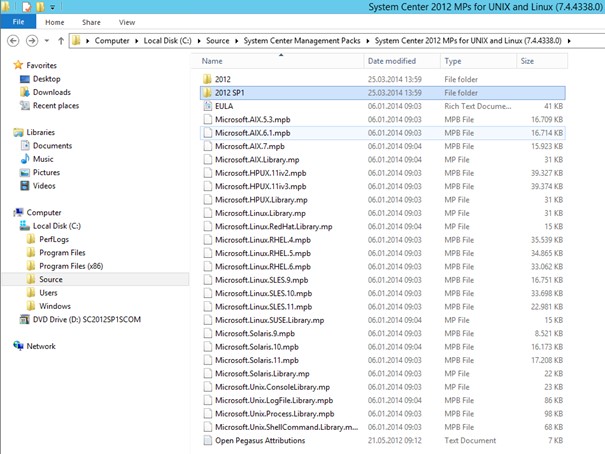Open the Documents library
The image size is (605, 454).
(46, 146)
